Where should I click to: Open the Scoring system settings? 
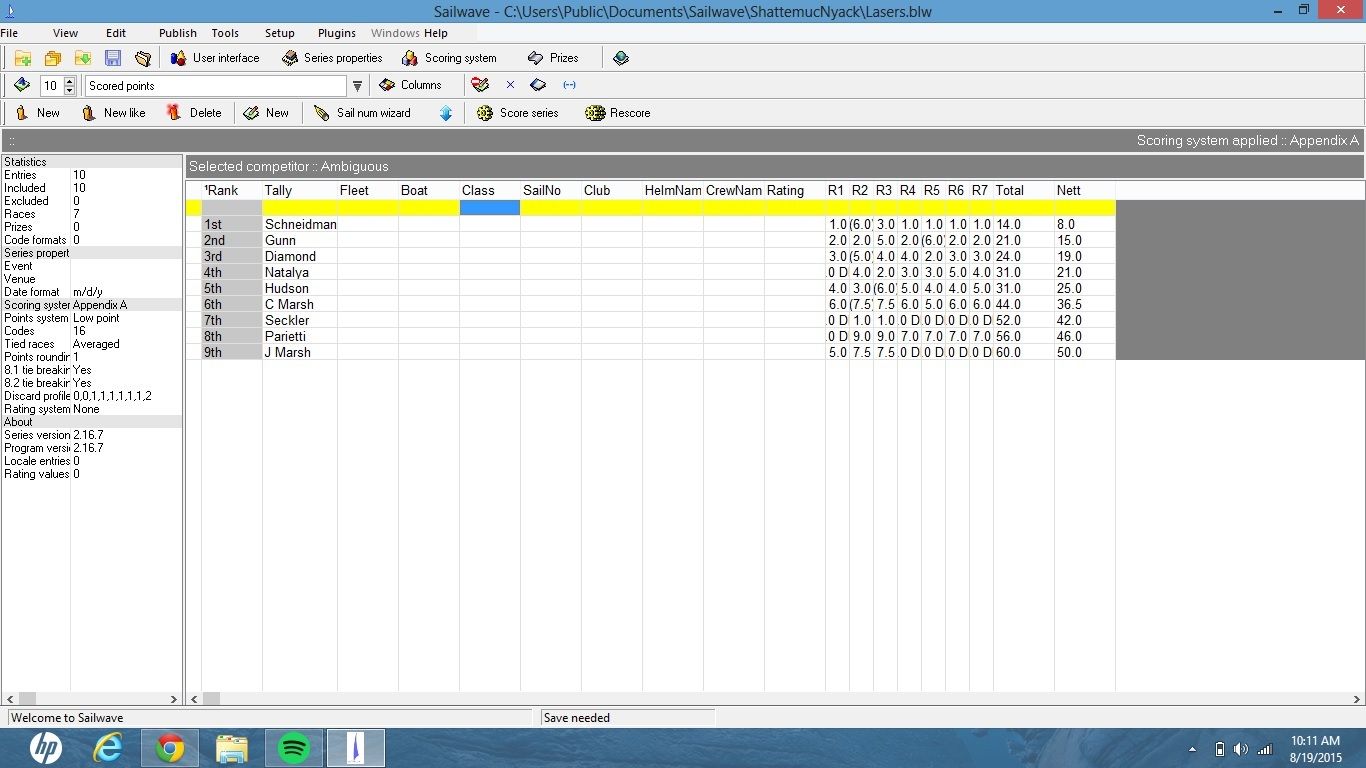click(449, 58)
